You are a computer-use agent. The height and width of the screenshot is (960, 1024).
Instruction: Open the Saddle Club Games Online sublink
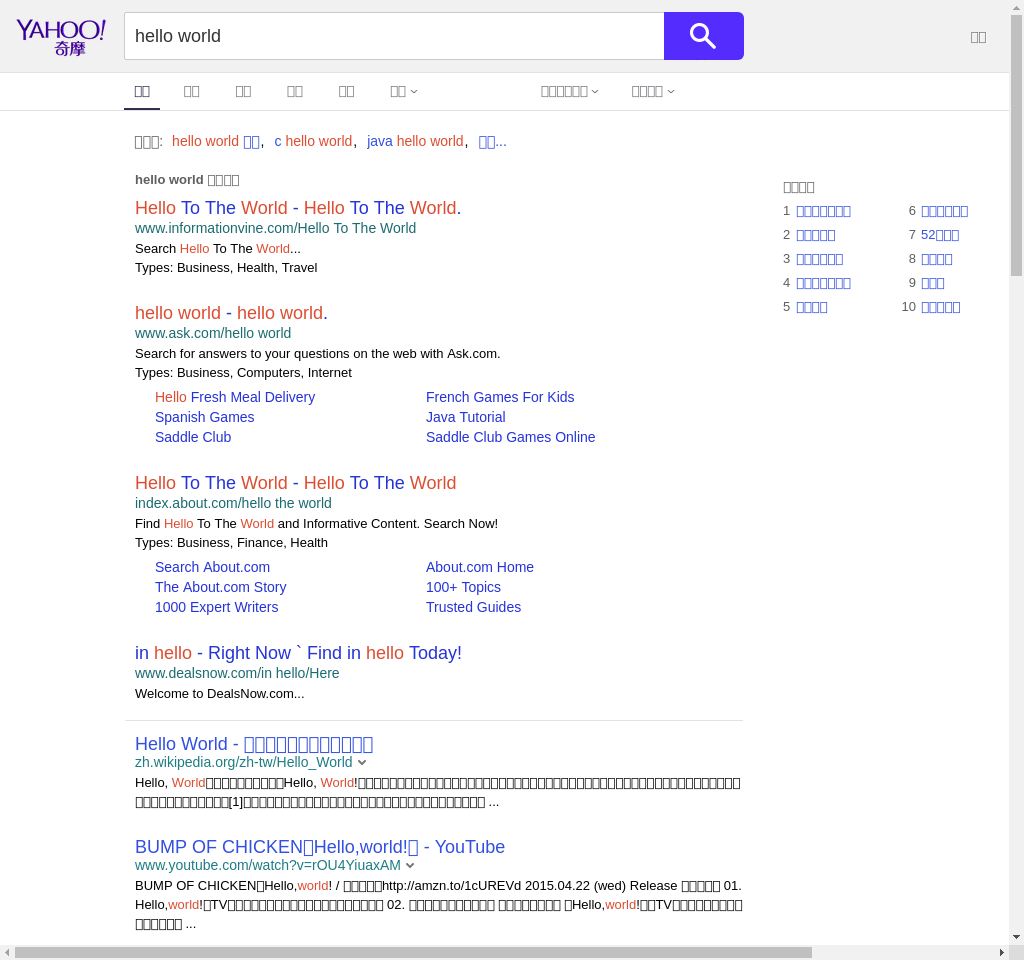(511, 438)
